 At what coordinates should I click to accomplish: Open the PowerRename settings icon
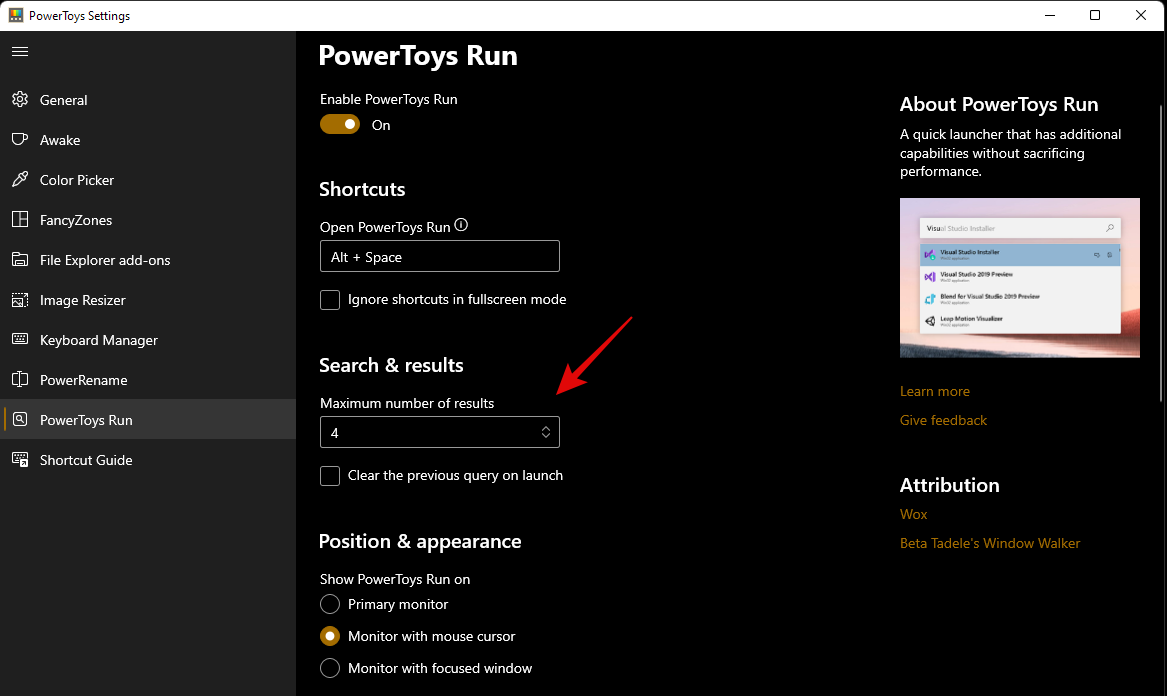point(20,380)
